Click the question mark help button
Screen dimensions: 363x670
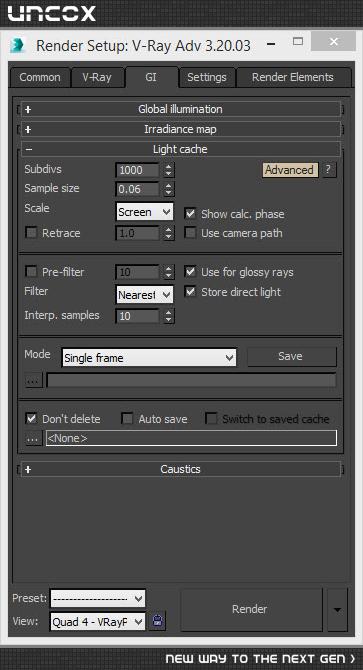[x=328, y=170]
